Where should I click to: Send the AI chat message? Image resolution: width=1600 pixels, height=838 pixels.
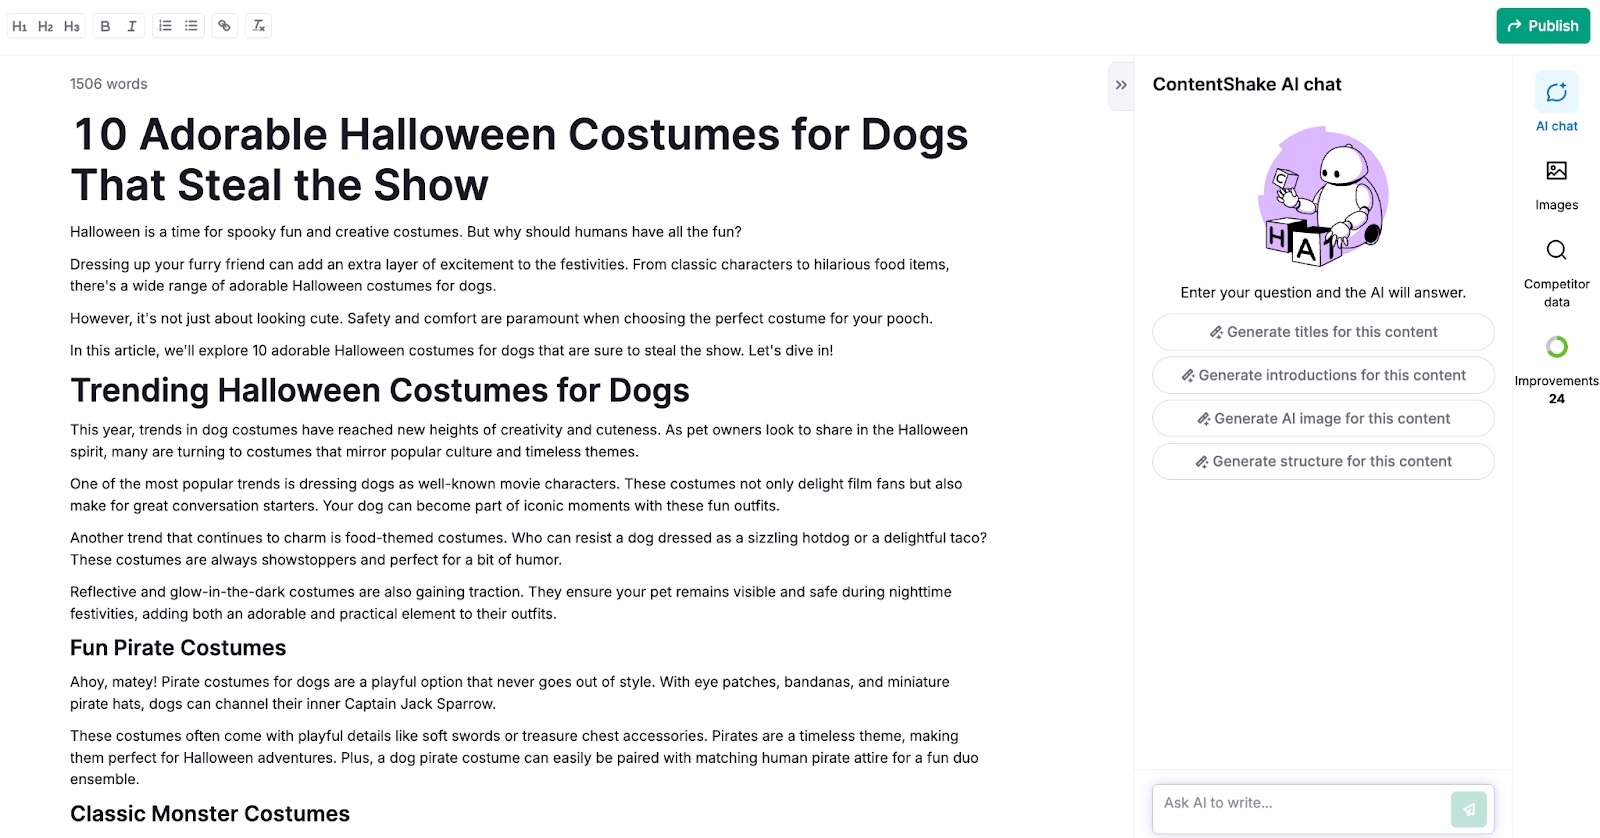1468,809
